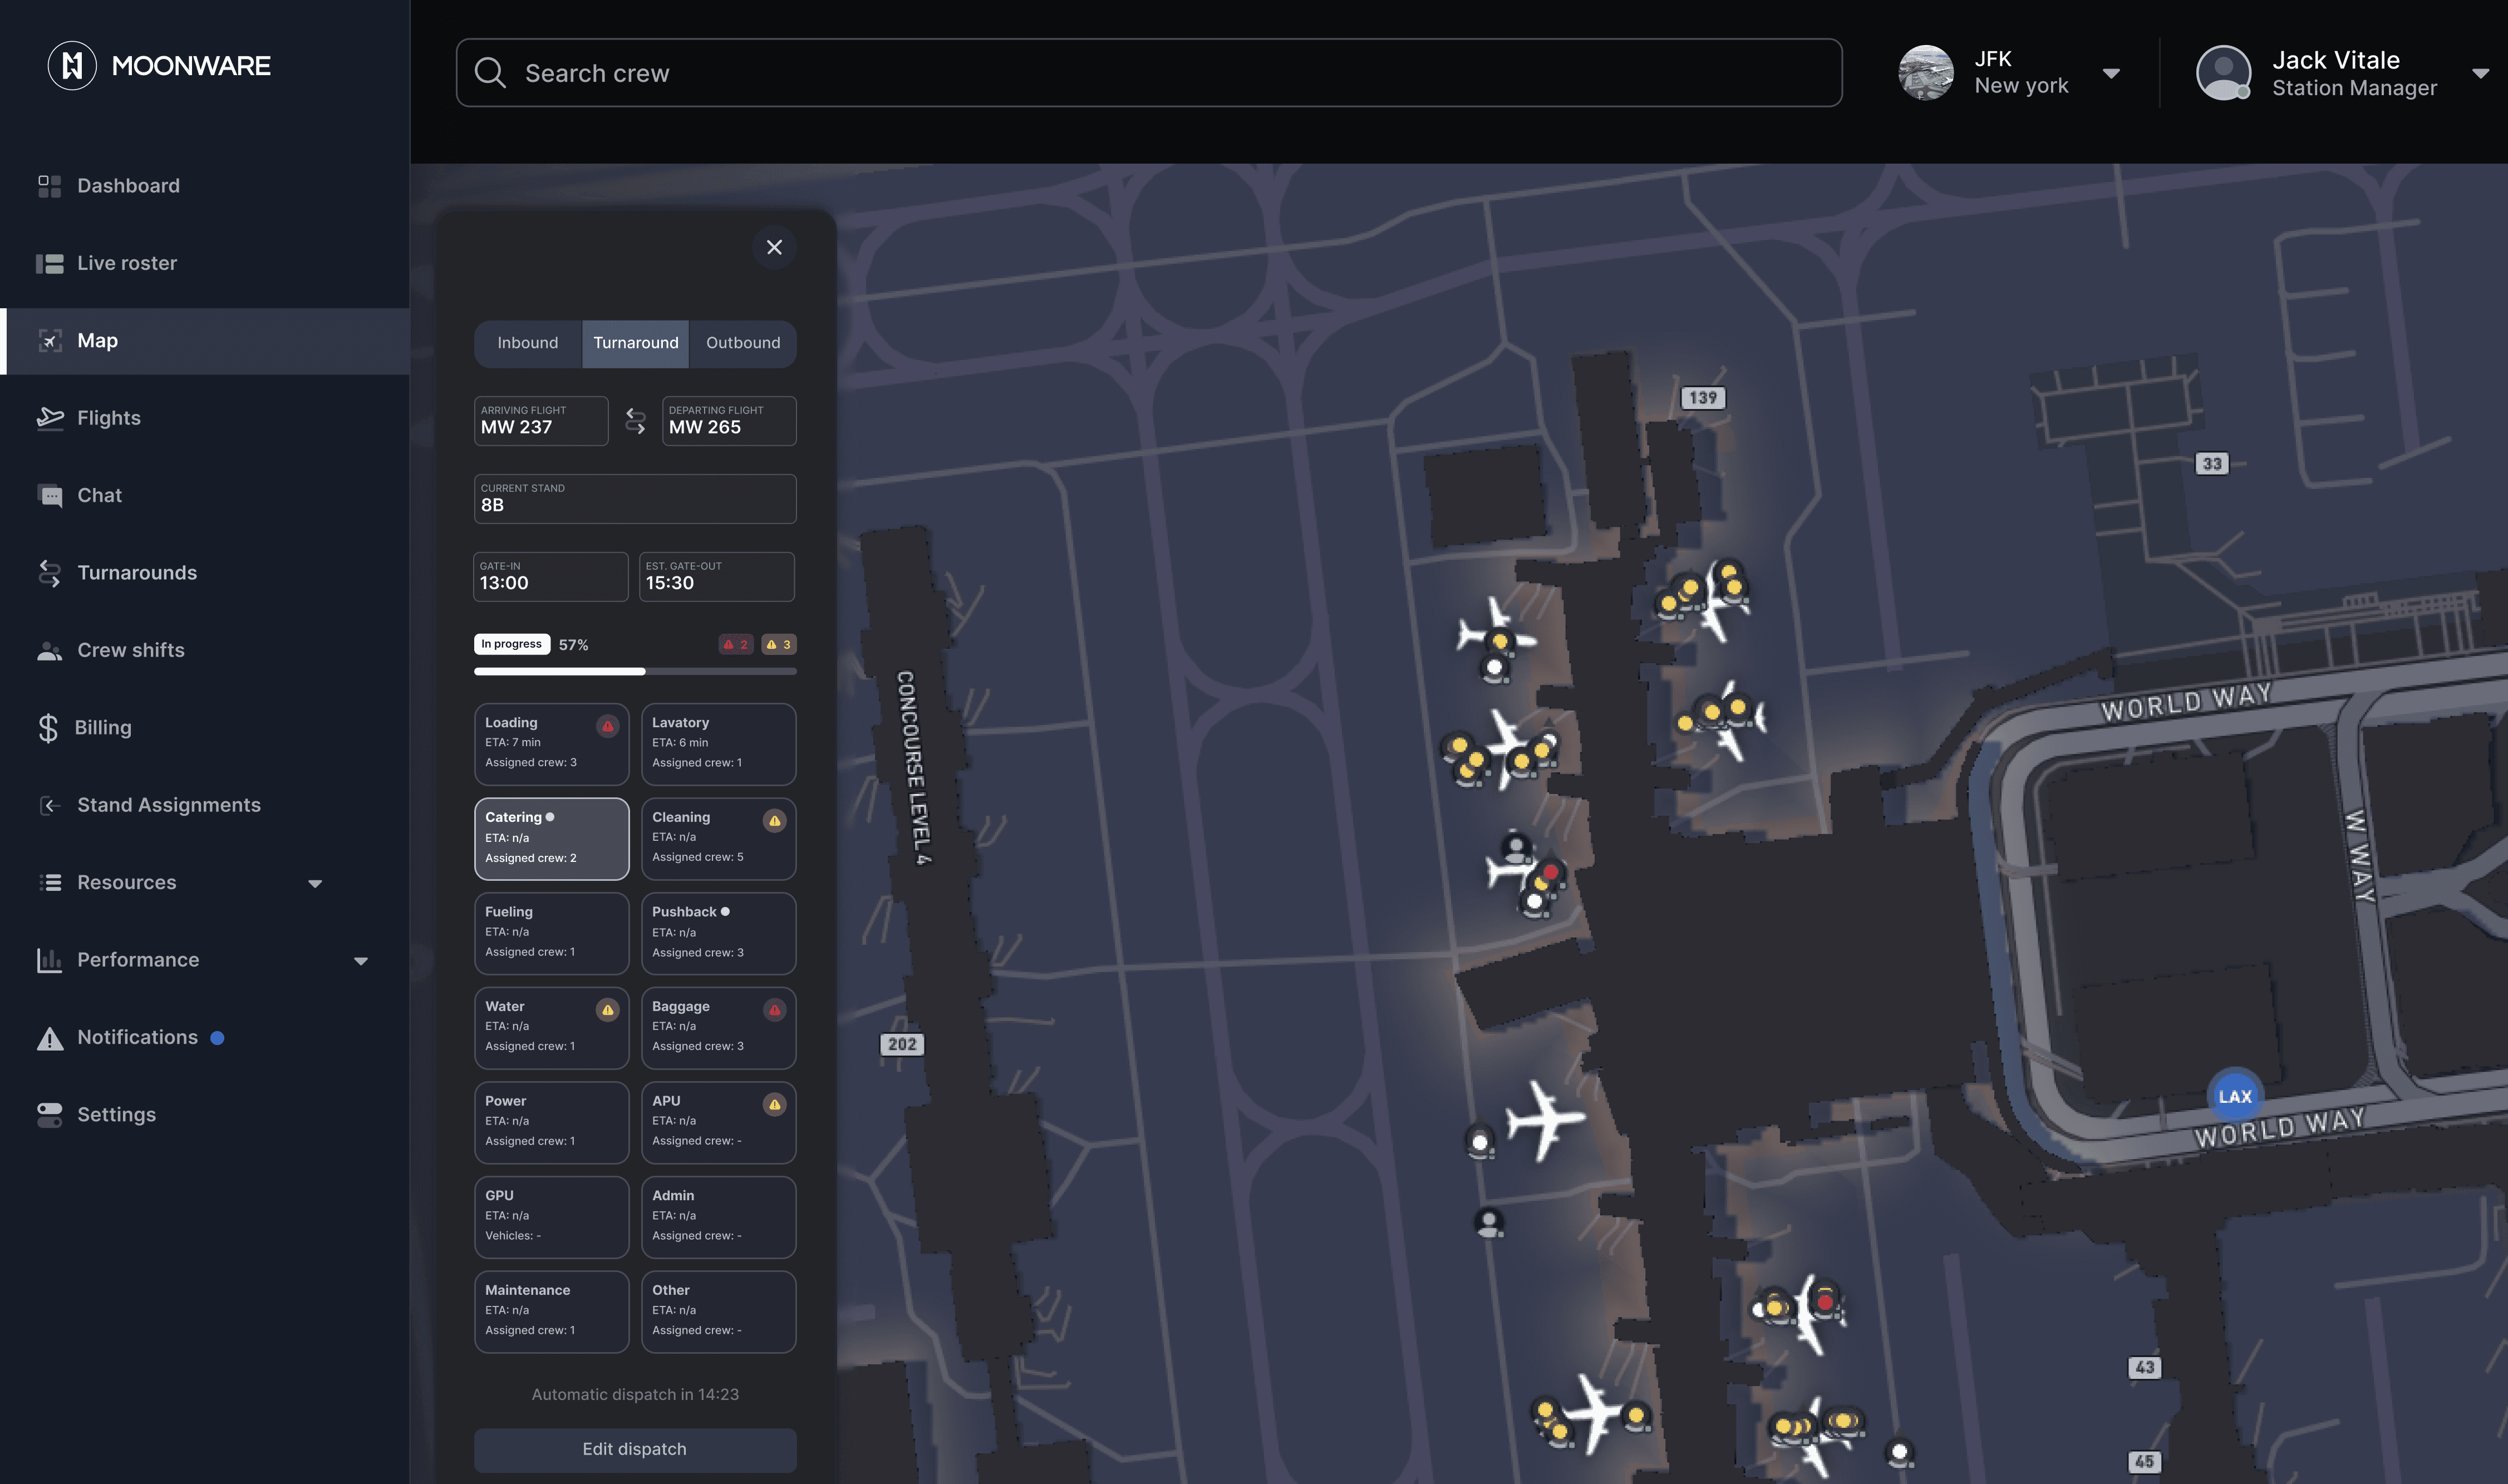
Task: Switch to the Inbound tab
Action: (x=528, y=343)
